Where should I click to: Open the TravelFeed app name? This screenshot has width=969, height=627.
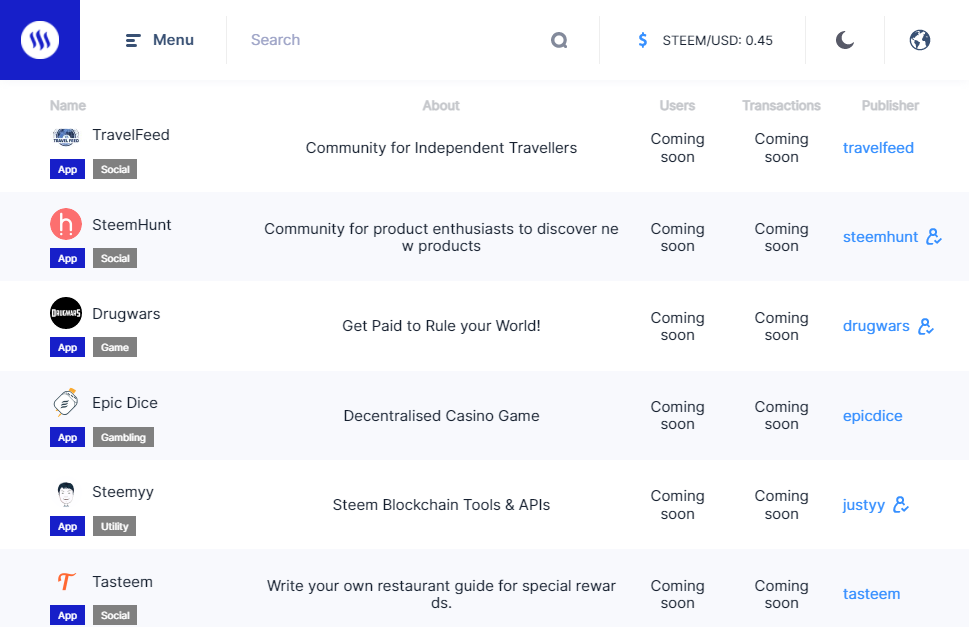[130, 135]
